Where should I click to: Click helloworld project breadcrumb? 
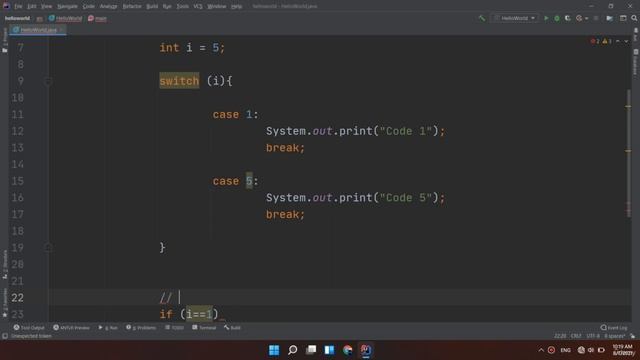[x=17, y=18]
